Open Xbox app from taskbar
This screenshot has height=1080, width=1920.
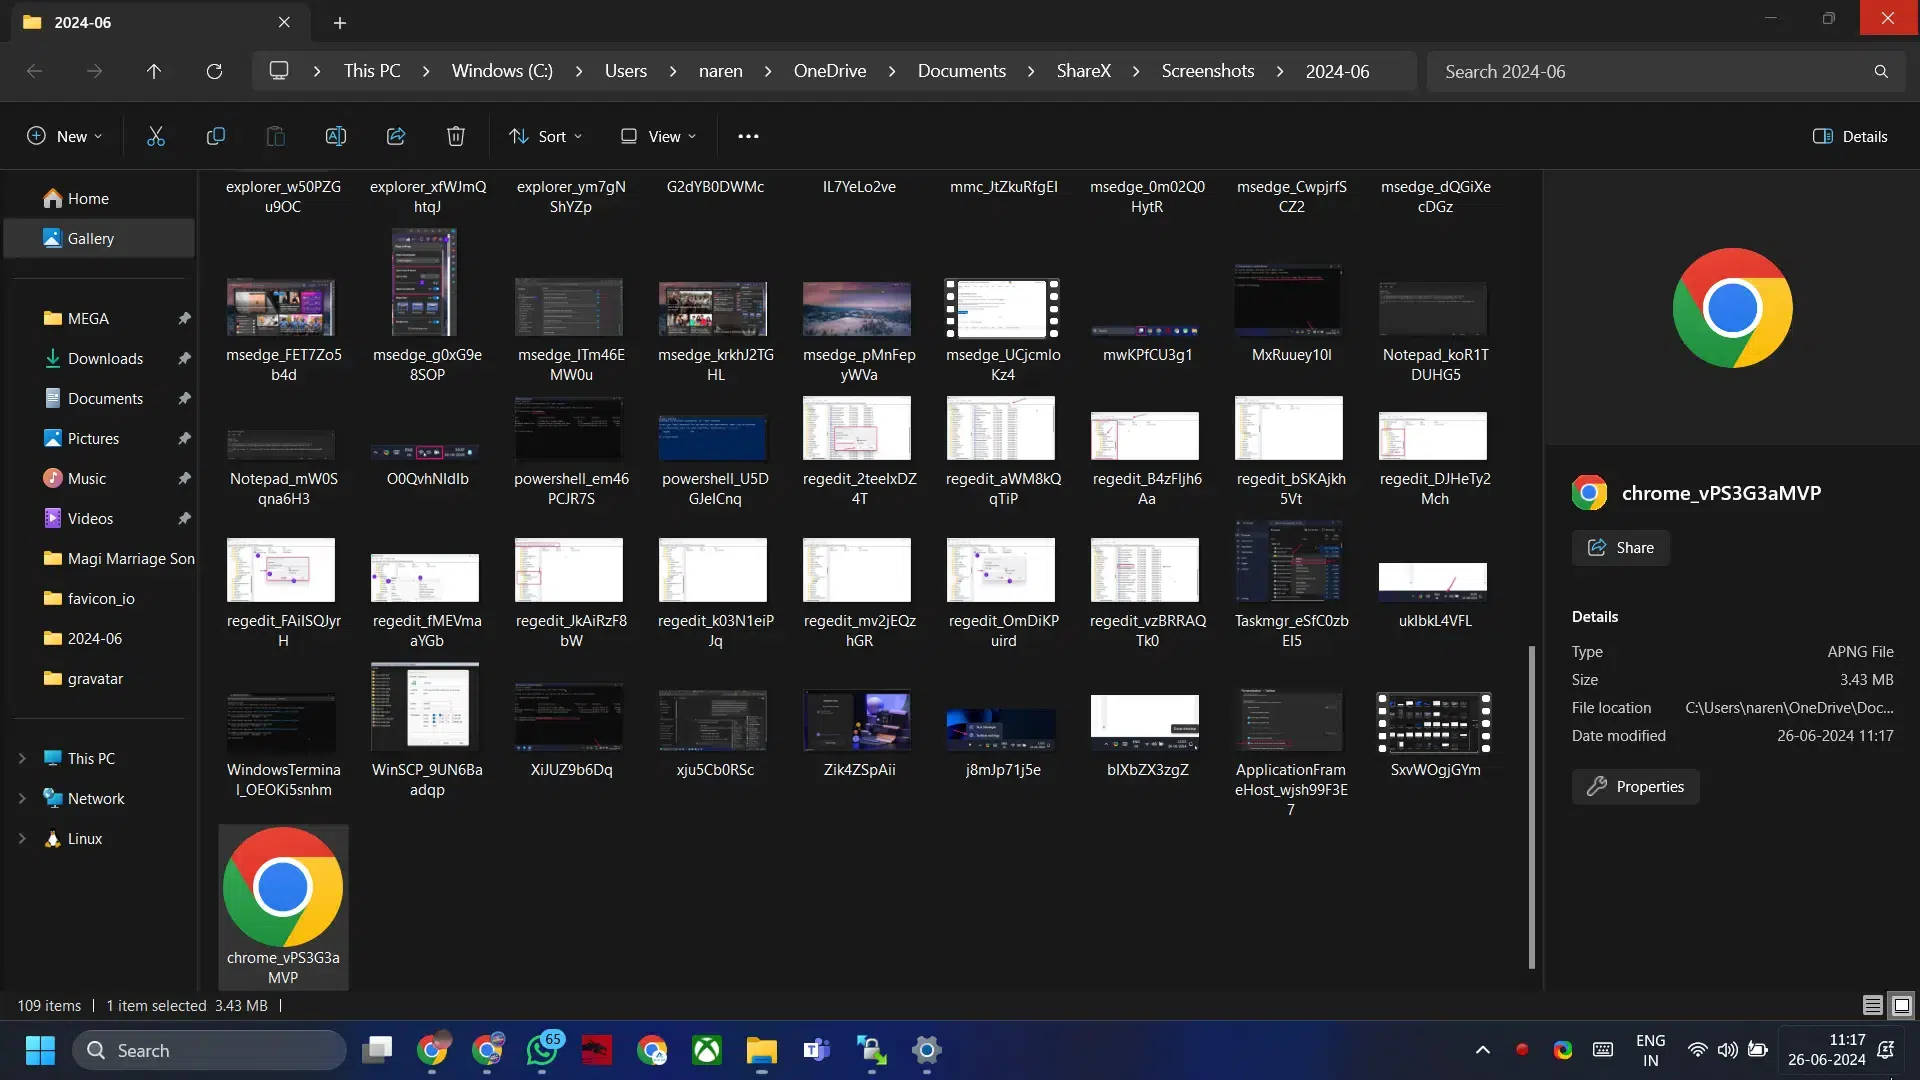coord(707,1050)
